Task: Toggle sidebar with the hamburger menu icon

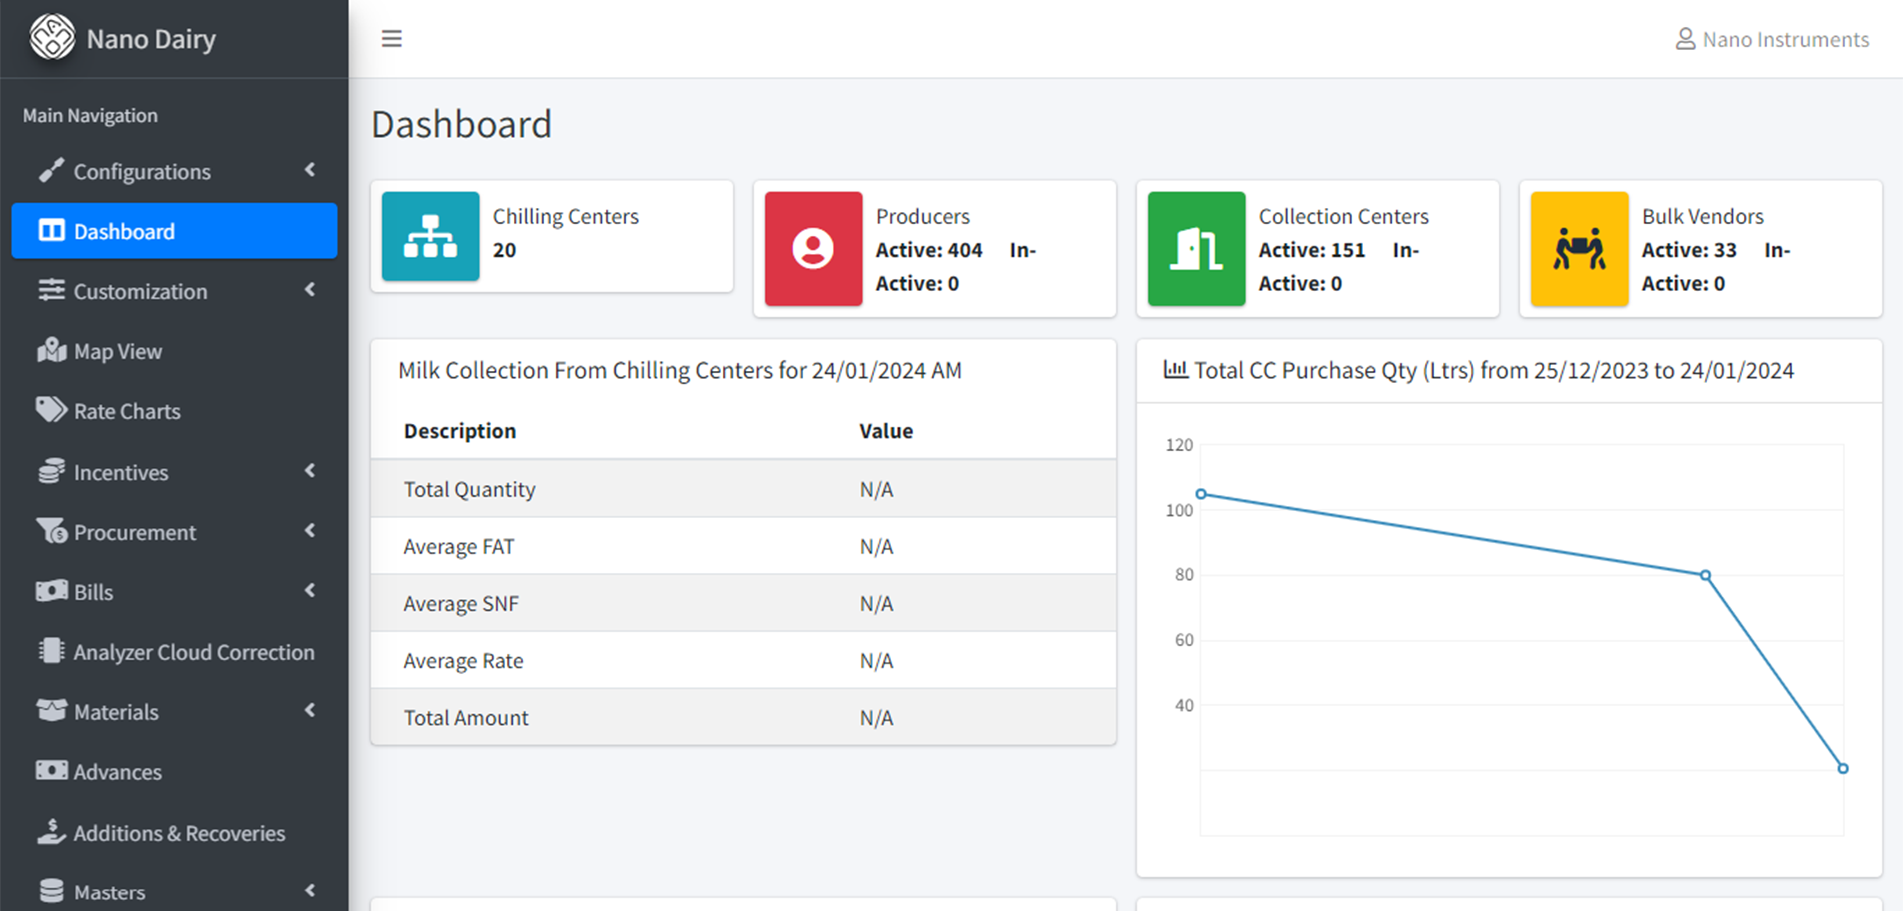Action: pos(391,39)
